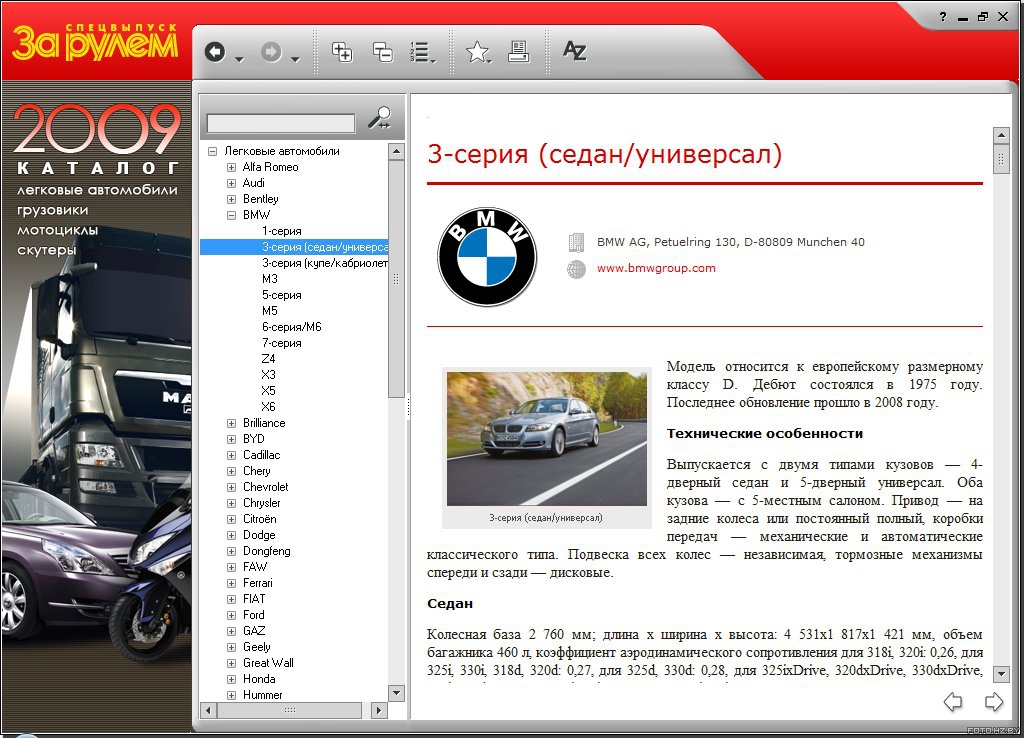
Task: Select the Dongfeng brand label
Action: tap(266, 551)
